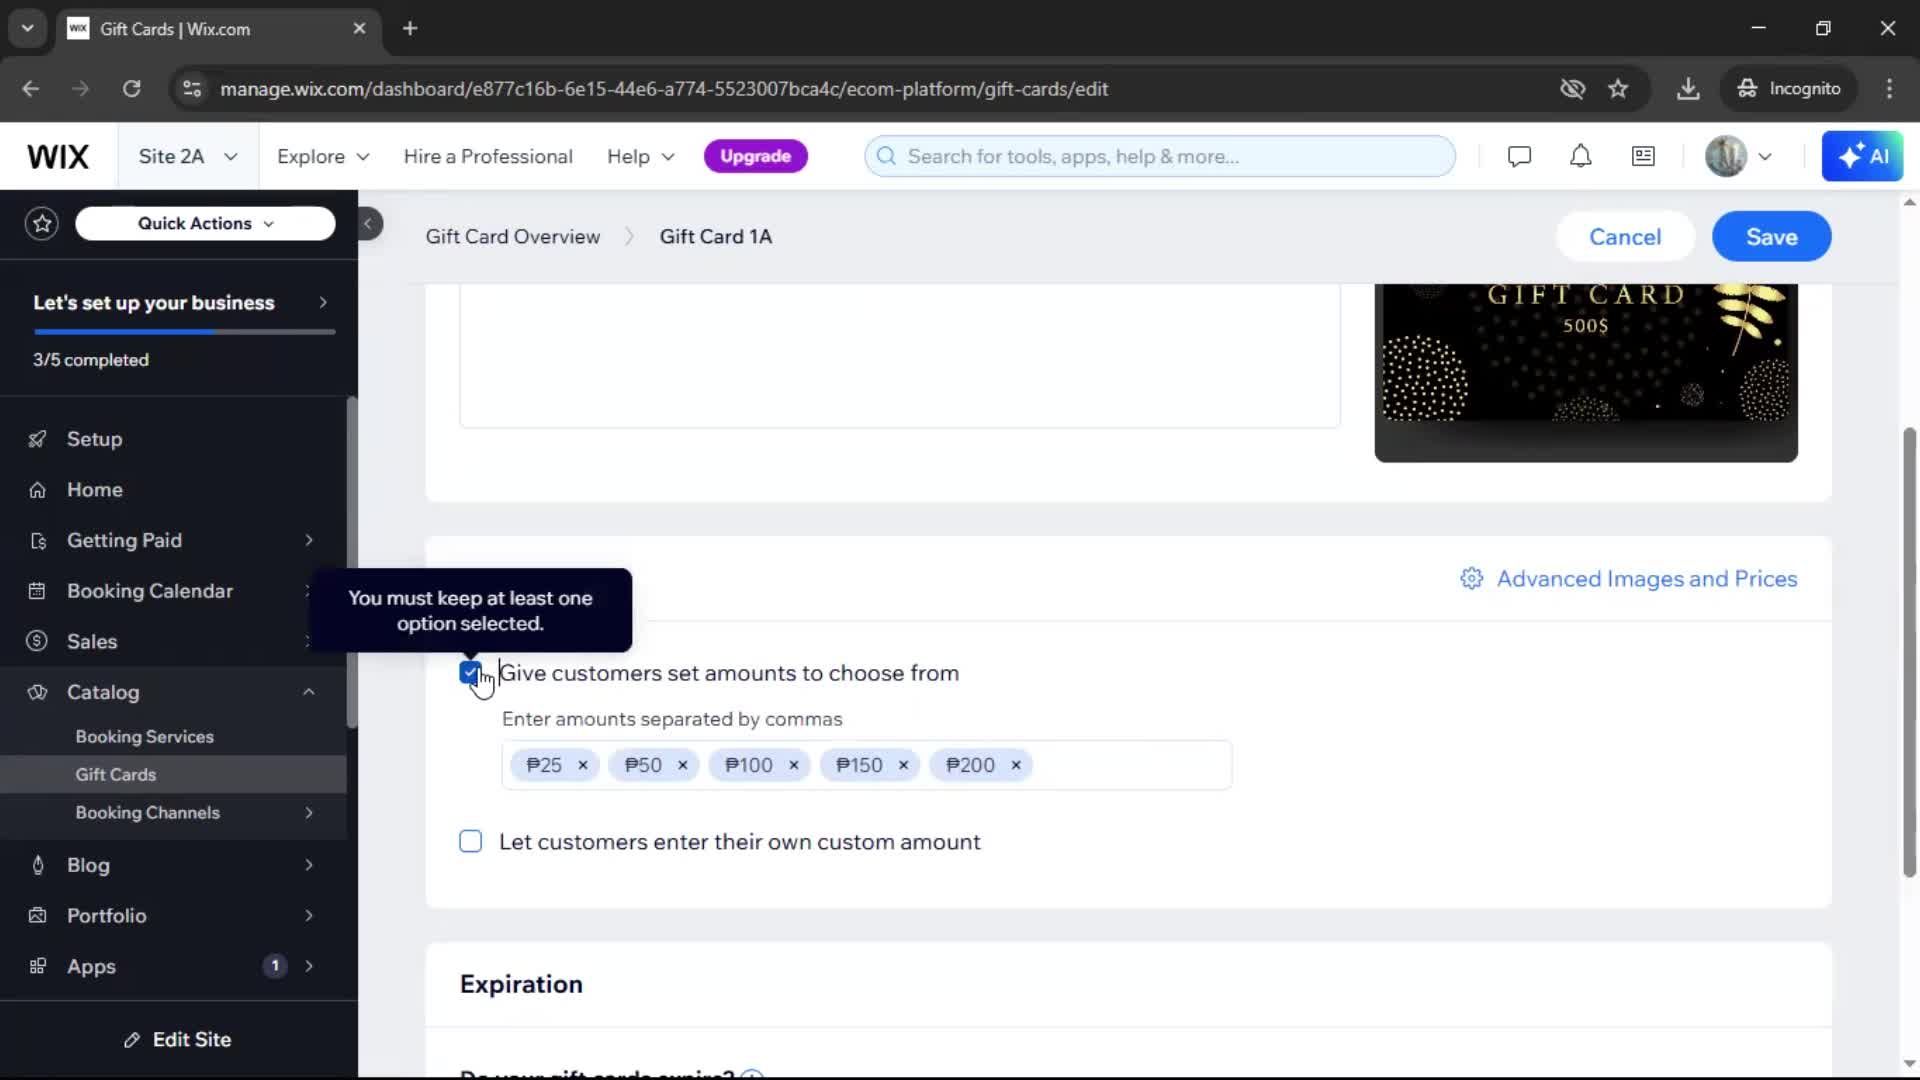Click the Advanced settings gear icon
The height and width of the screenshot is (1080, 1920).
[1471, 579]
